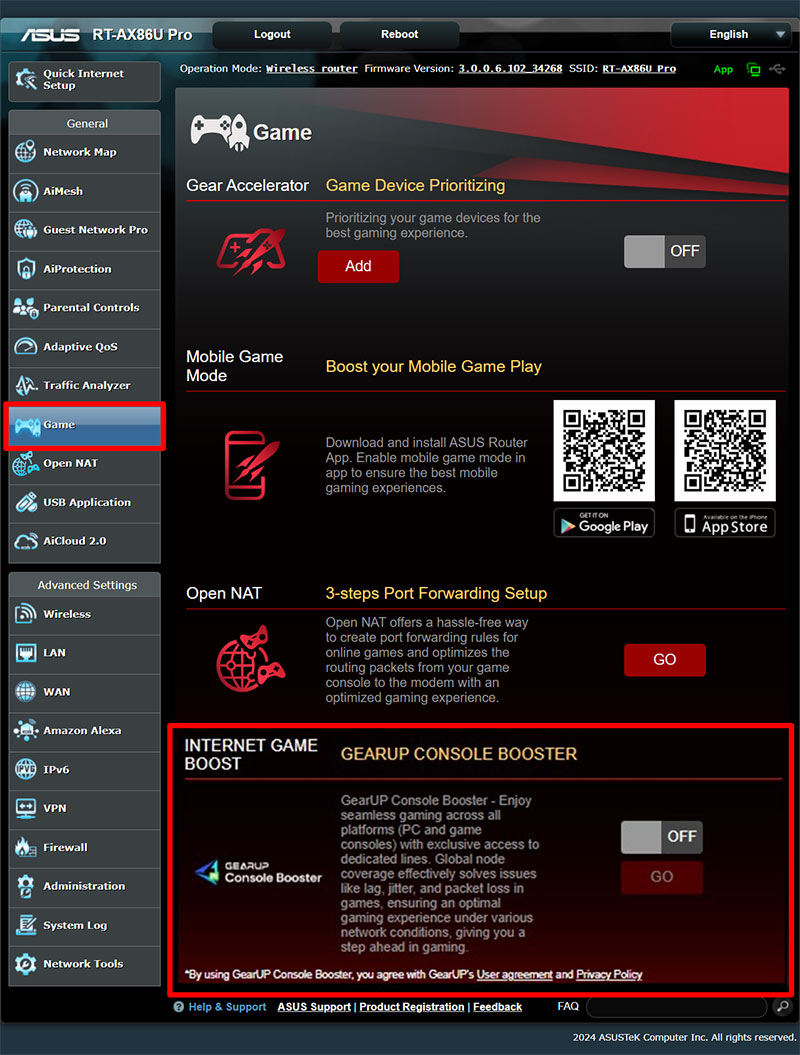Image resolution: width=800 pixels, height=1055 pixels.
Task: Click the Feedback link
Action: click(x=497, y=1007)
